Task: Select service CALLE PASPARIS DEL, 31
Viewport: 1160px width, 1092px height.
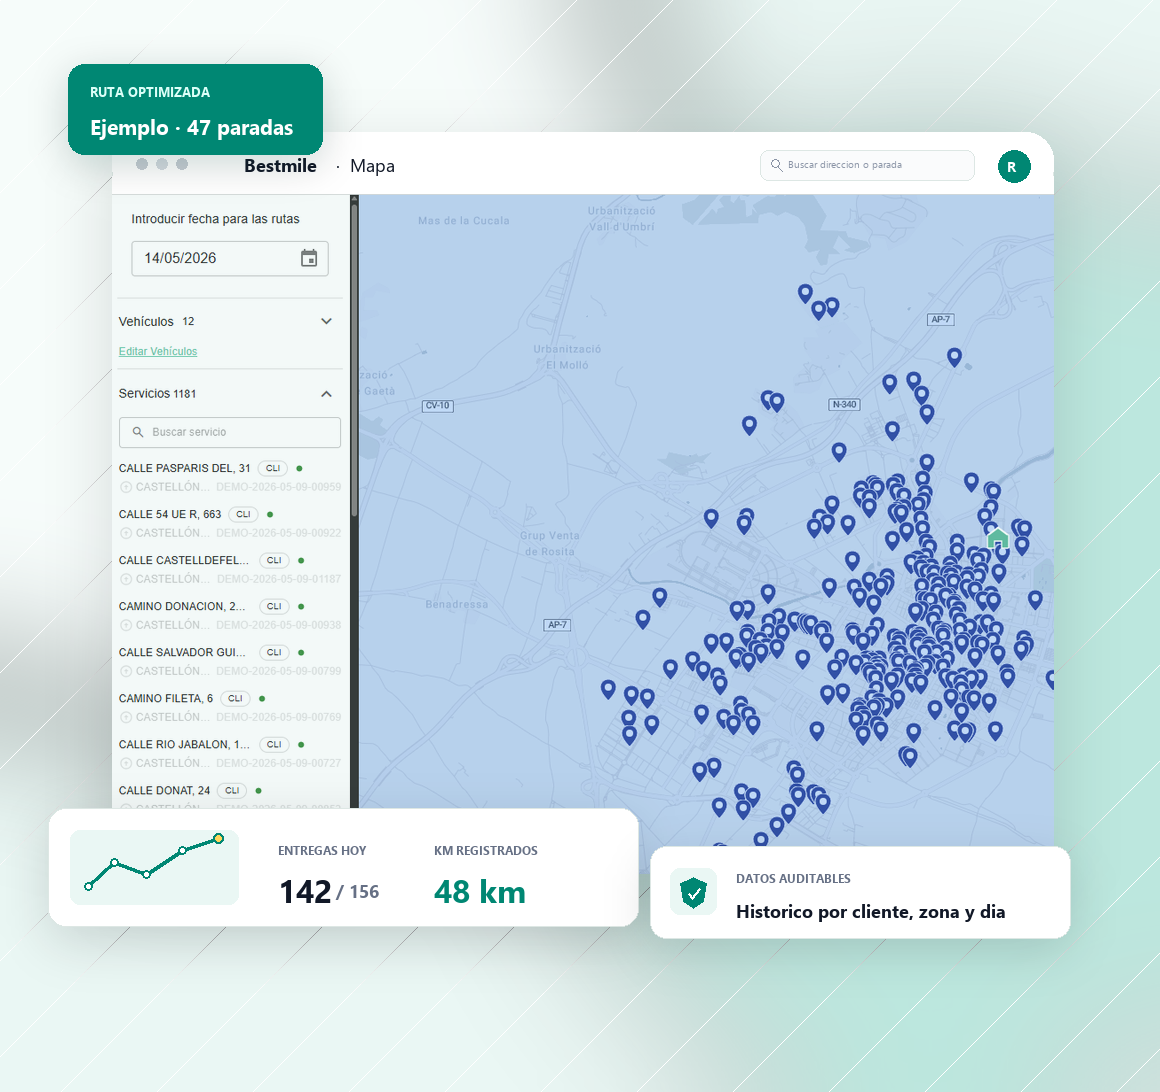Action: (x=184, y=468)
